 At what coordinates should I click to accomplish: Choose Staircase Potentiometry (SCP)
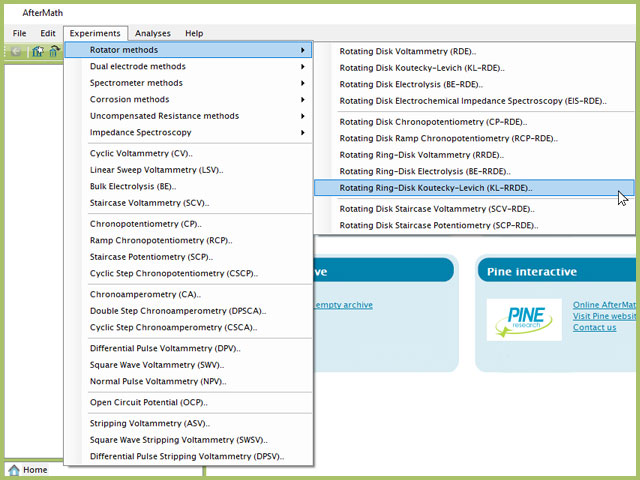point(189,257)
